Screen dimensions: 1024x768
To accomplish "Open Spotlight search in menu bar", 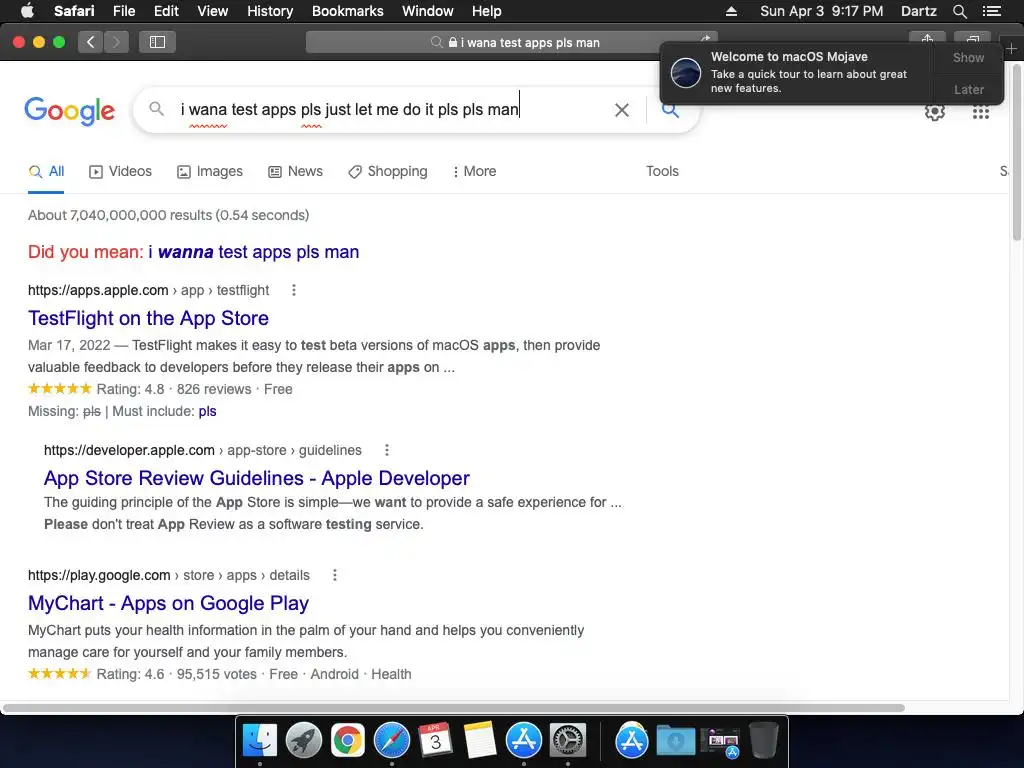I will point(959,11).
